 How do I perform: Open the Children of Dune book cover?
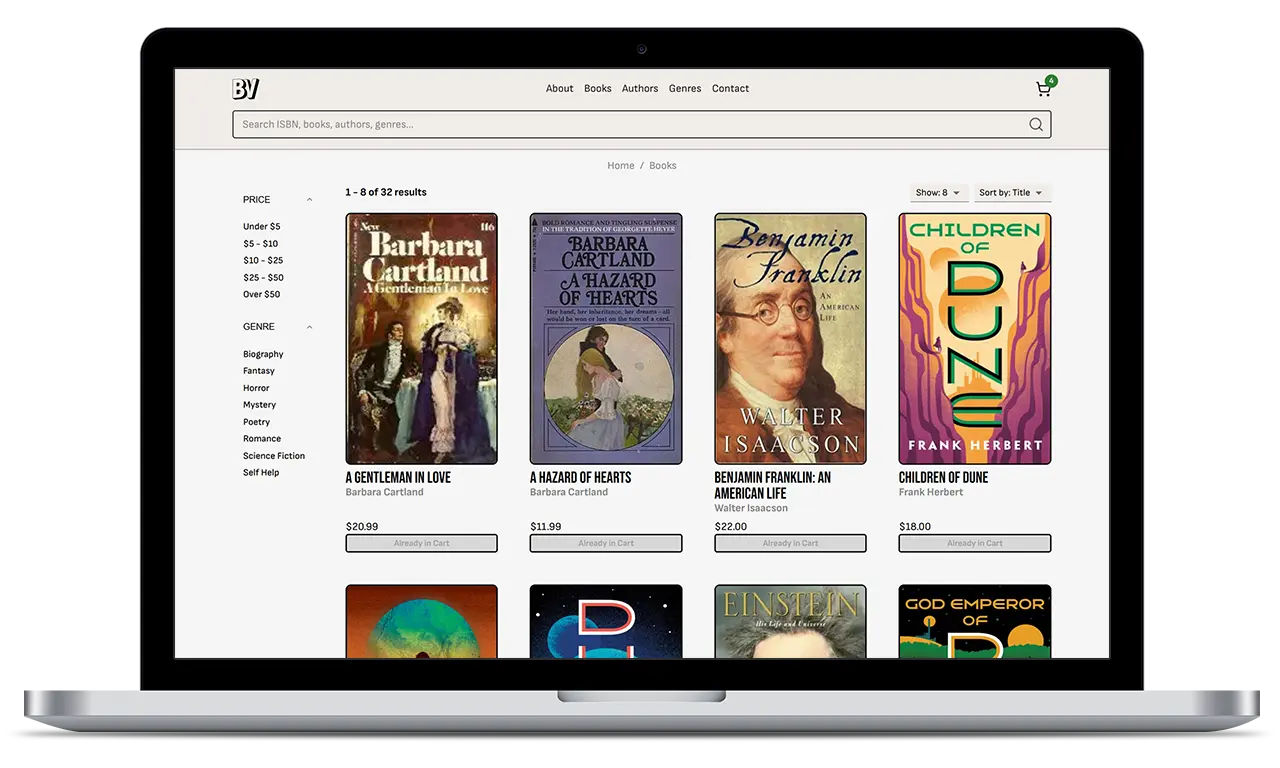(975, 339)
